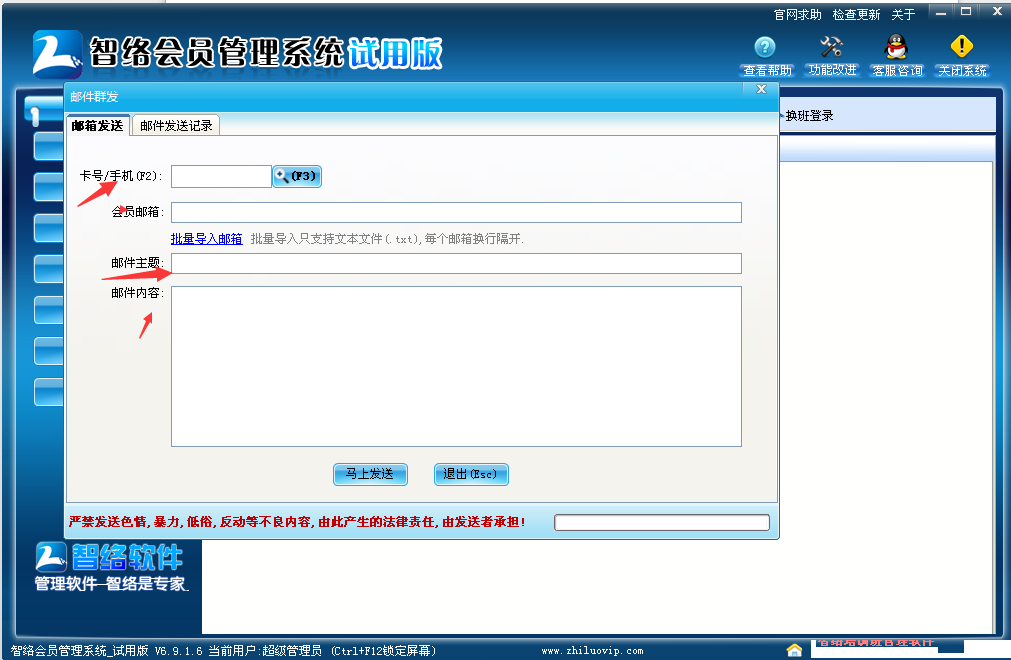The width and height of the screenshot is (1011, 660).
Task: Click the 邮件群发 dialog title text
Action: coord(94,97)
